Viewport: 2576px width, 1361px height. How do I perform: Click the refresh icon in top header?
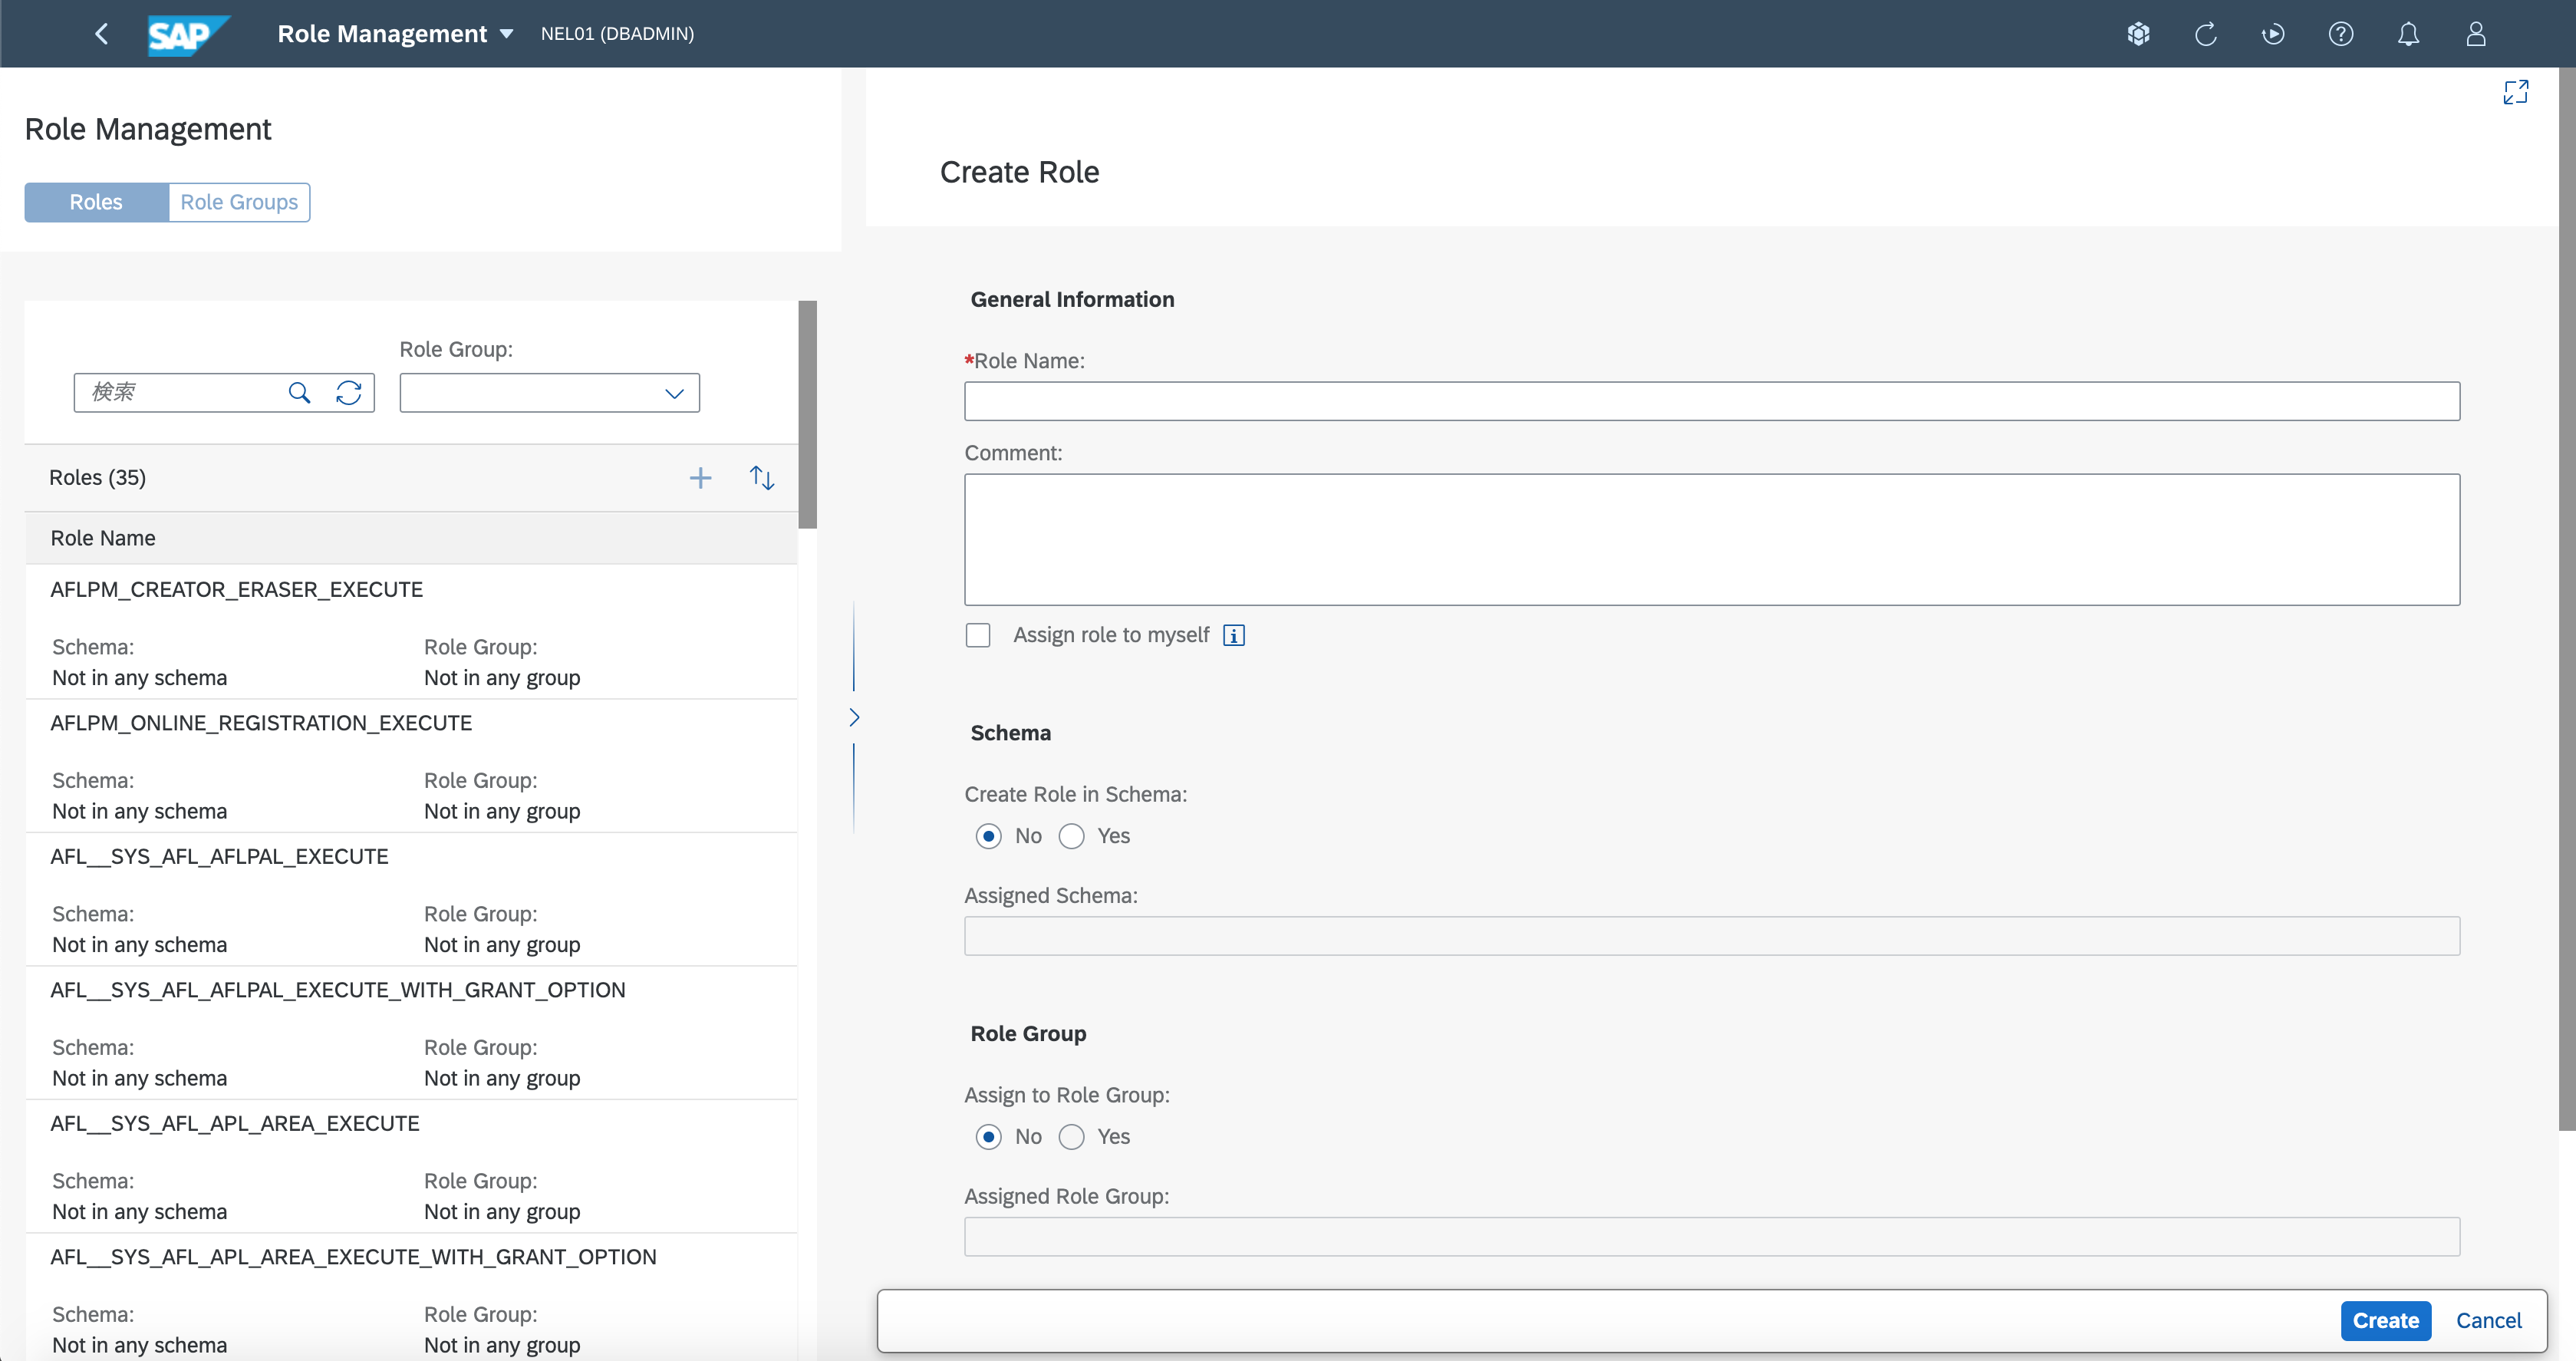[x=2205, y=34]
